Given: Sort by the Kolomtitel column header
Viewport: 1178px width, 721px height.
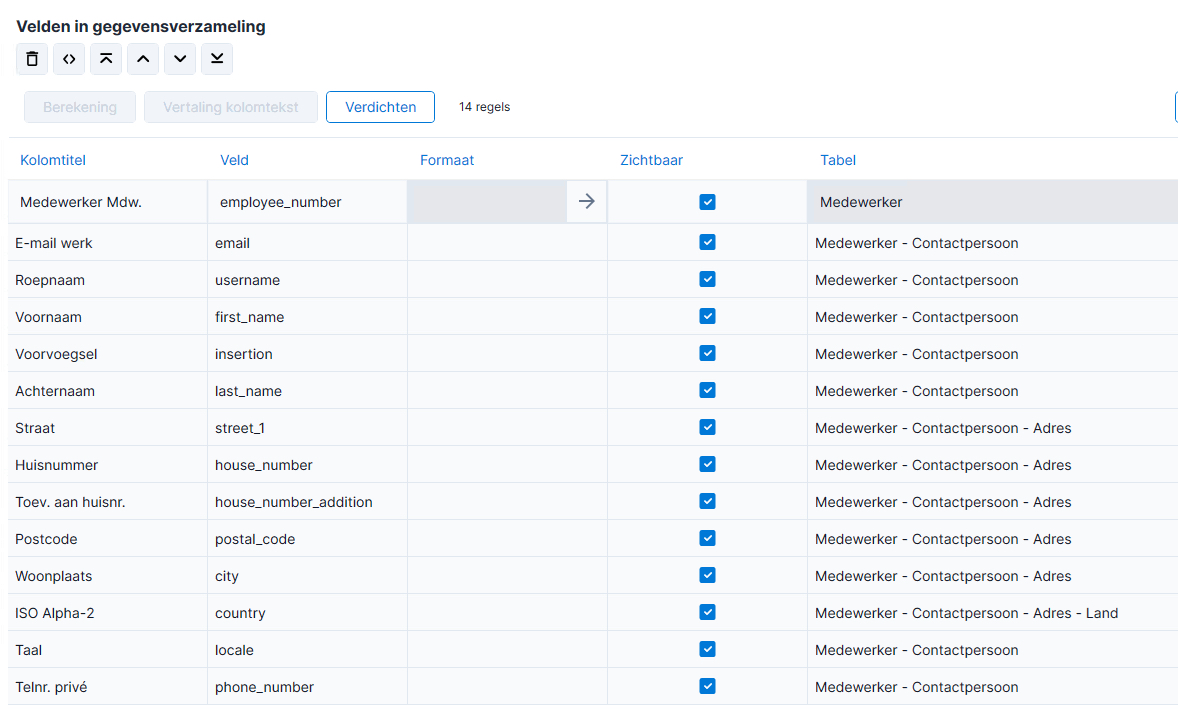Looking at the screenshot, I should point(53,160).
